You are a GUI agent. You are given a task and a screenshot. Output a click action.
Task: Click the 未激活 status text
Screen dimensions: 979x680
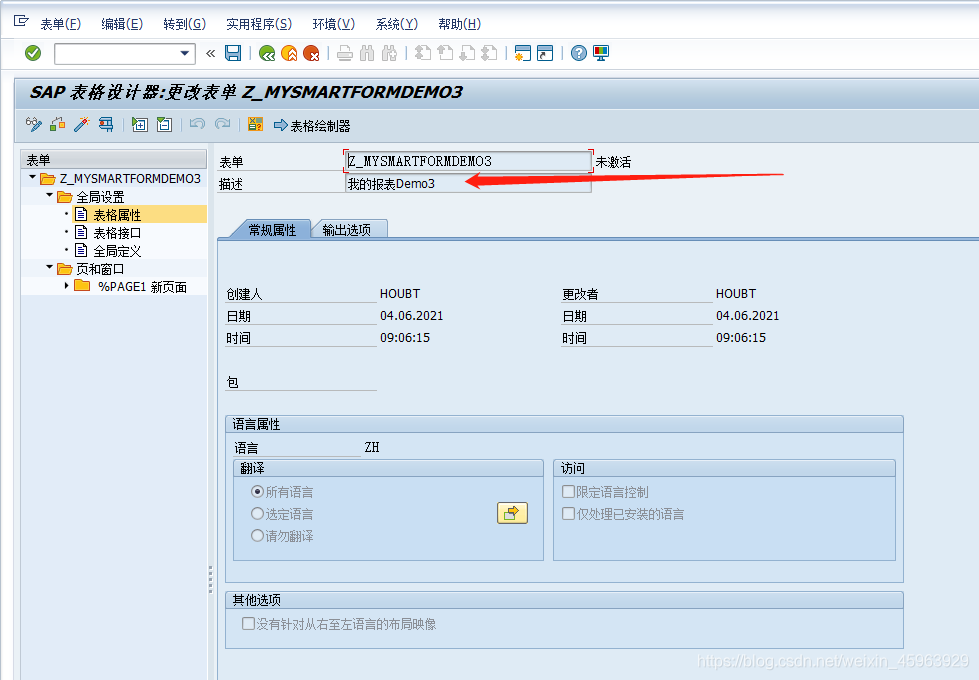[x=613, y=162]
